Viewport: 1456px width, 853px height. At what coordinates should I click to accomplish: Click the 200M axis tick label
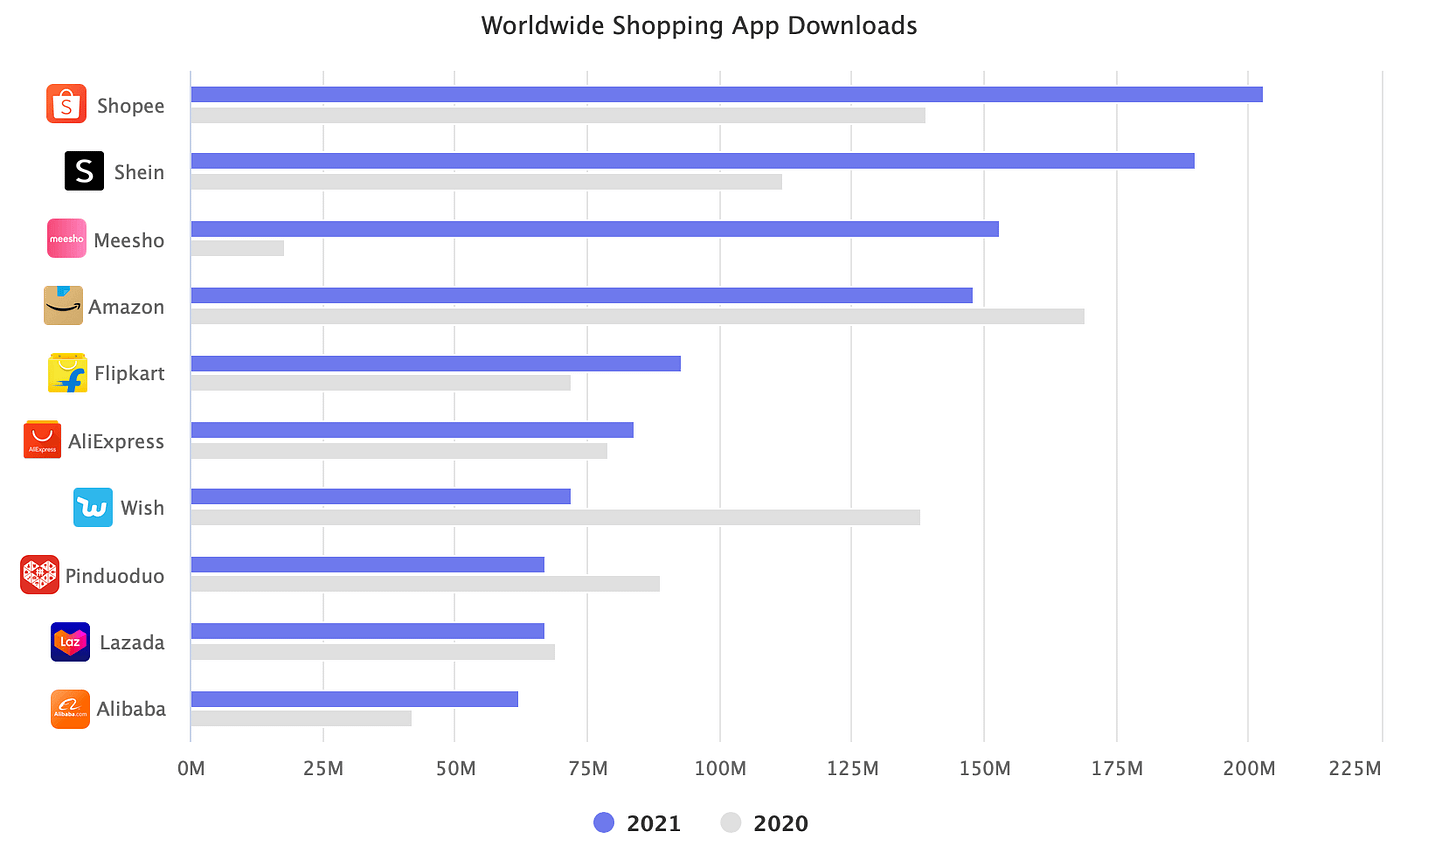(1249, 768)
